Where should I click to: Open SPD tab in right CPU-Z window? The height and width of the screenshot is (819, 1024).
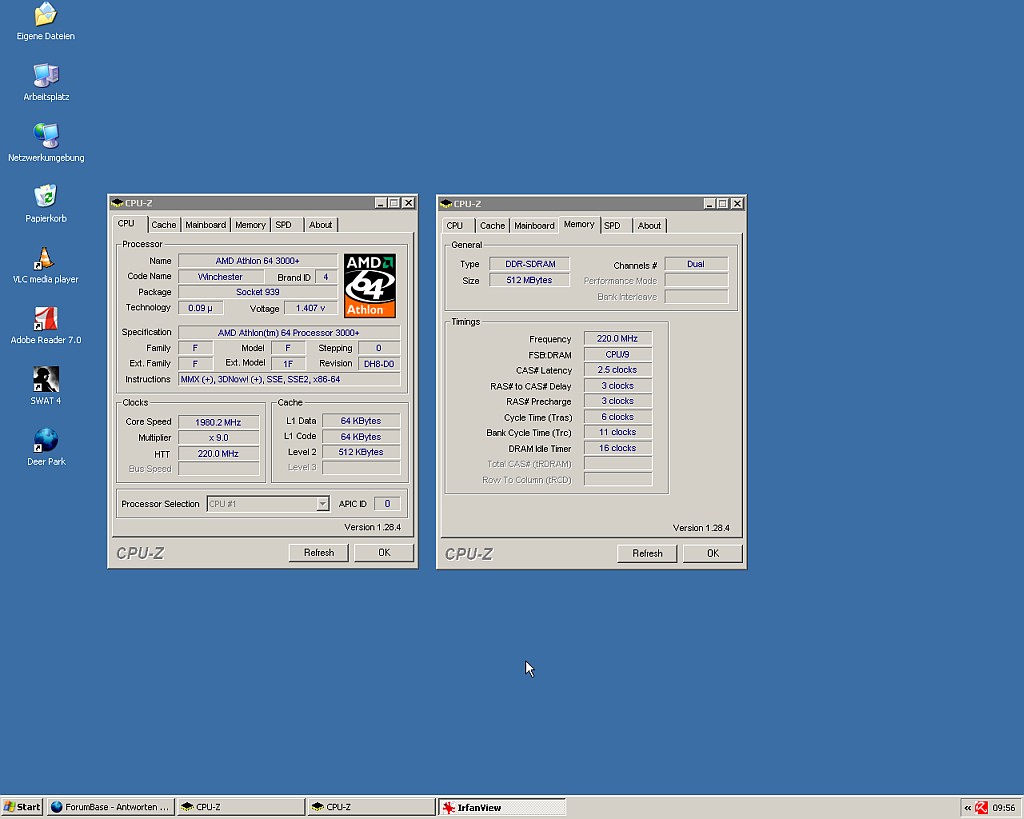615,225
